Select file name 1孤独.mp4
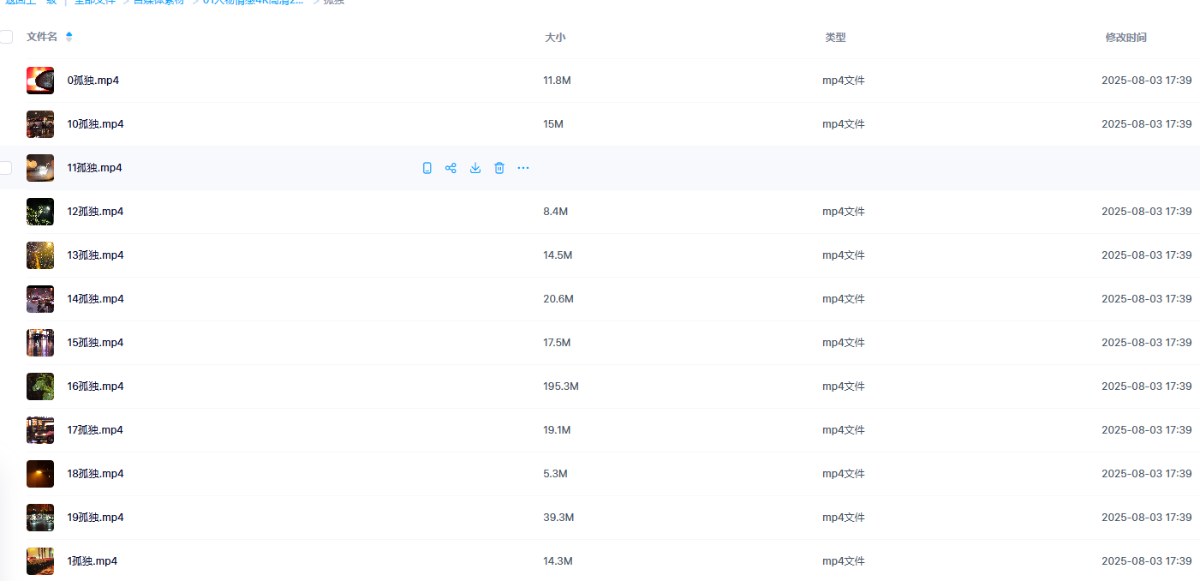The width and height of the screenshot is (1200, 581). click(92, 561)
